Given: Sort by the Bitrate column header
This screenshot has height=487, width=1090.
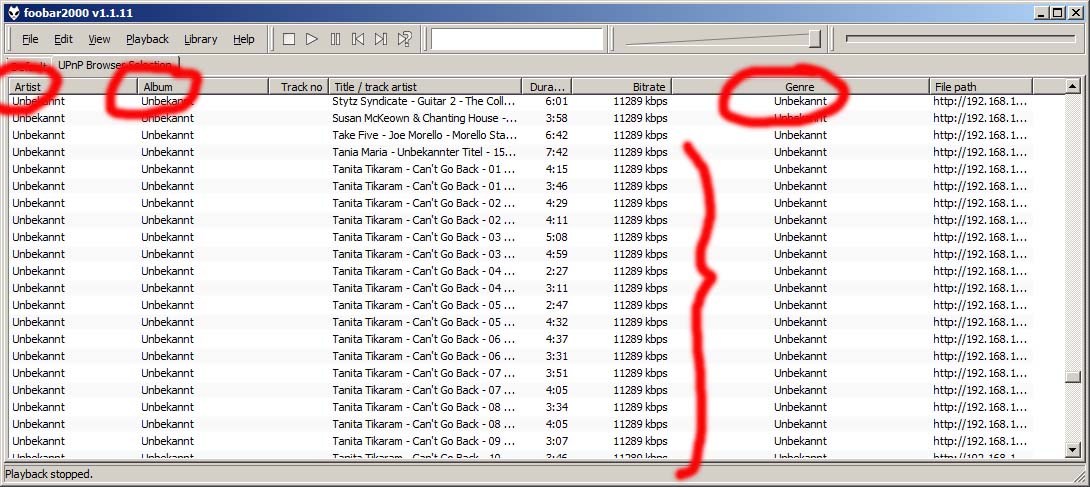Looking at the screenshot, I should point(620,87).
